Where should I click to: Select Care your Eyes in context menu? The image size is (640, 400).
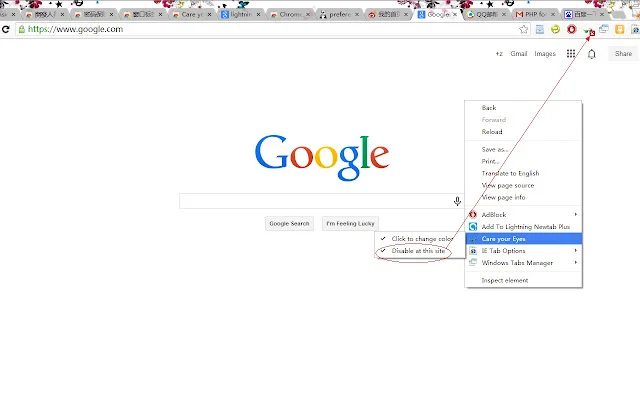click(524, 239)
